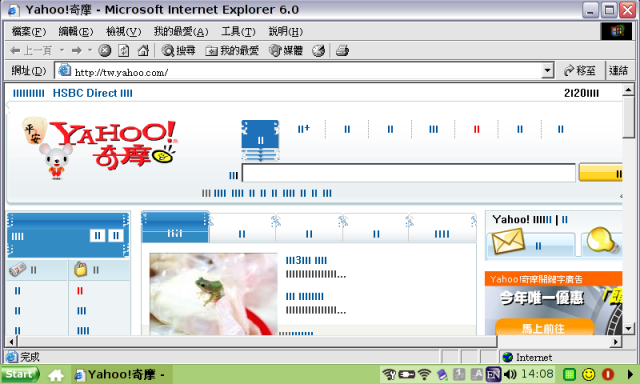
Task: Open the 工具(T) menu
Action: (238, 31)
